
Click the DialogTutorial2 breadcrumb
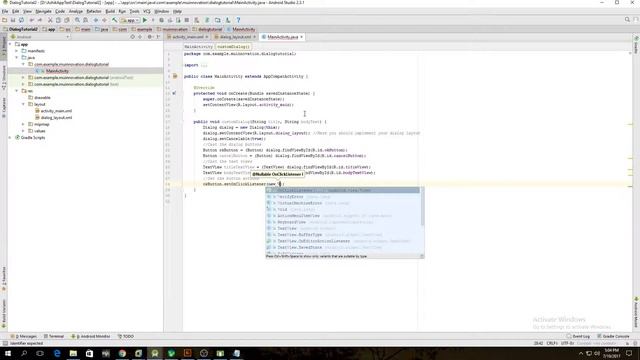20,29
